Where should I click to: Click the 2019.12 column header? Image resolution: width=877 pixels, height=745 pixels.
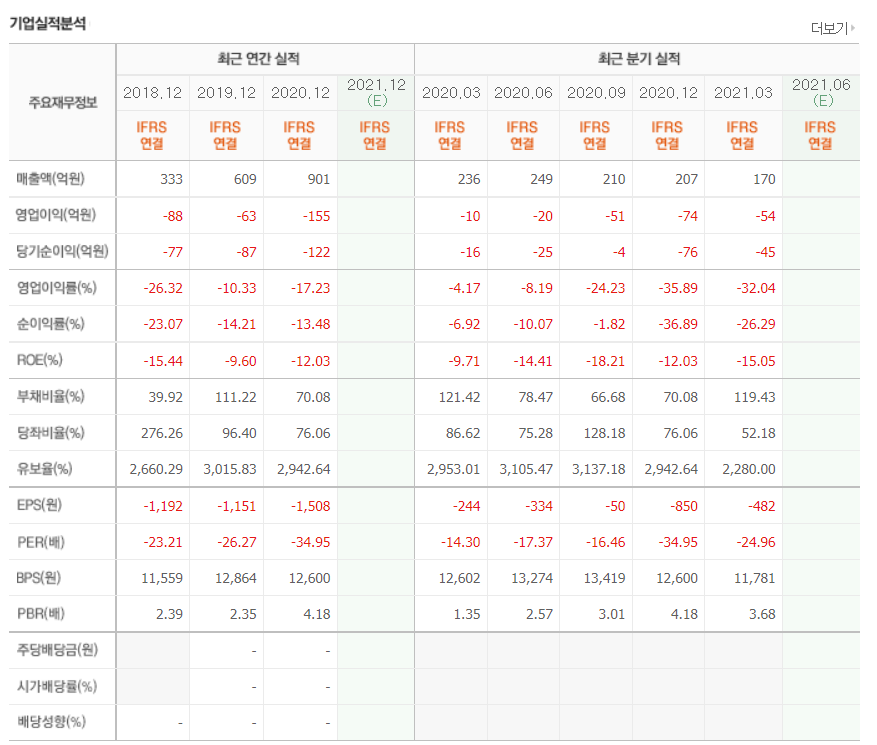226,93
